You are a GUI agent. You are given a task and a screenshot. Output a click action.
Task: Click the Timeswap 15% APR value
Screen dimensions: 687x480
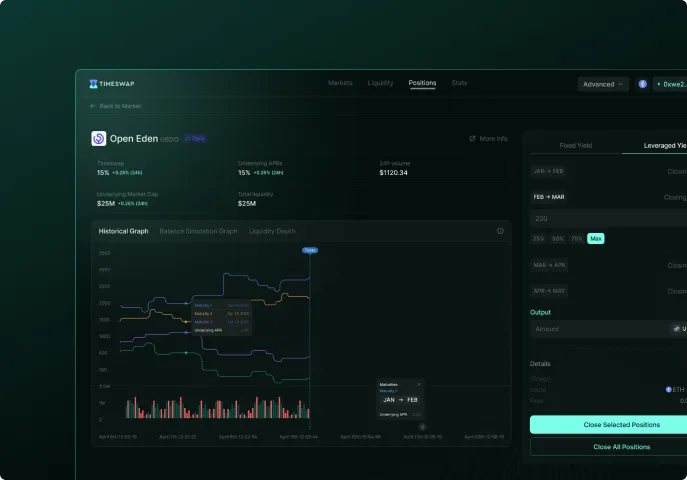(103, 173)
